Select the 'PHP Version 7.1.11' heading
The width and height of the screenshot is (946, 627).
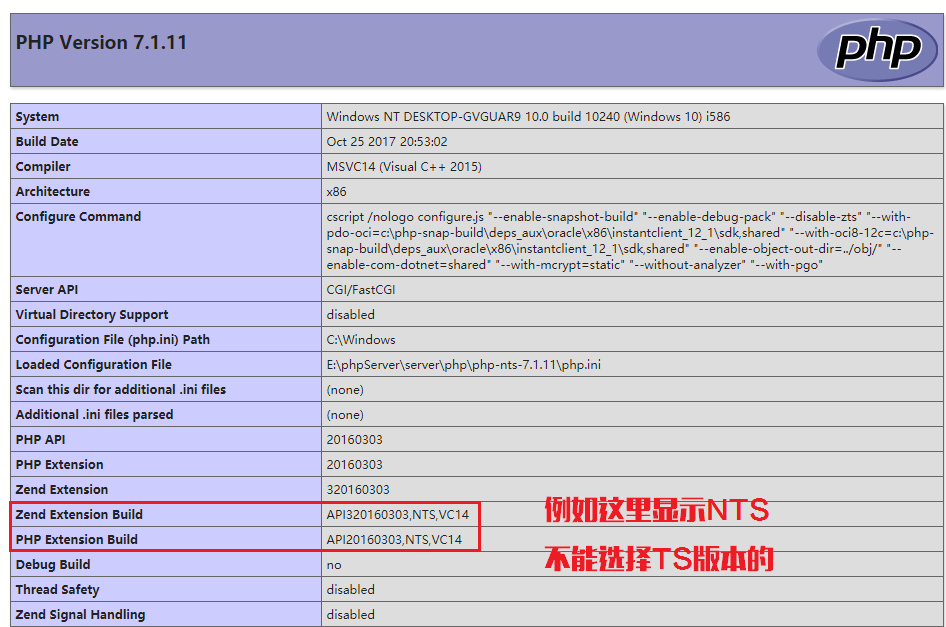[x=101, y=42]
